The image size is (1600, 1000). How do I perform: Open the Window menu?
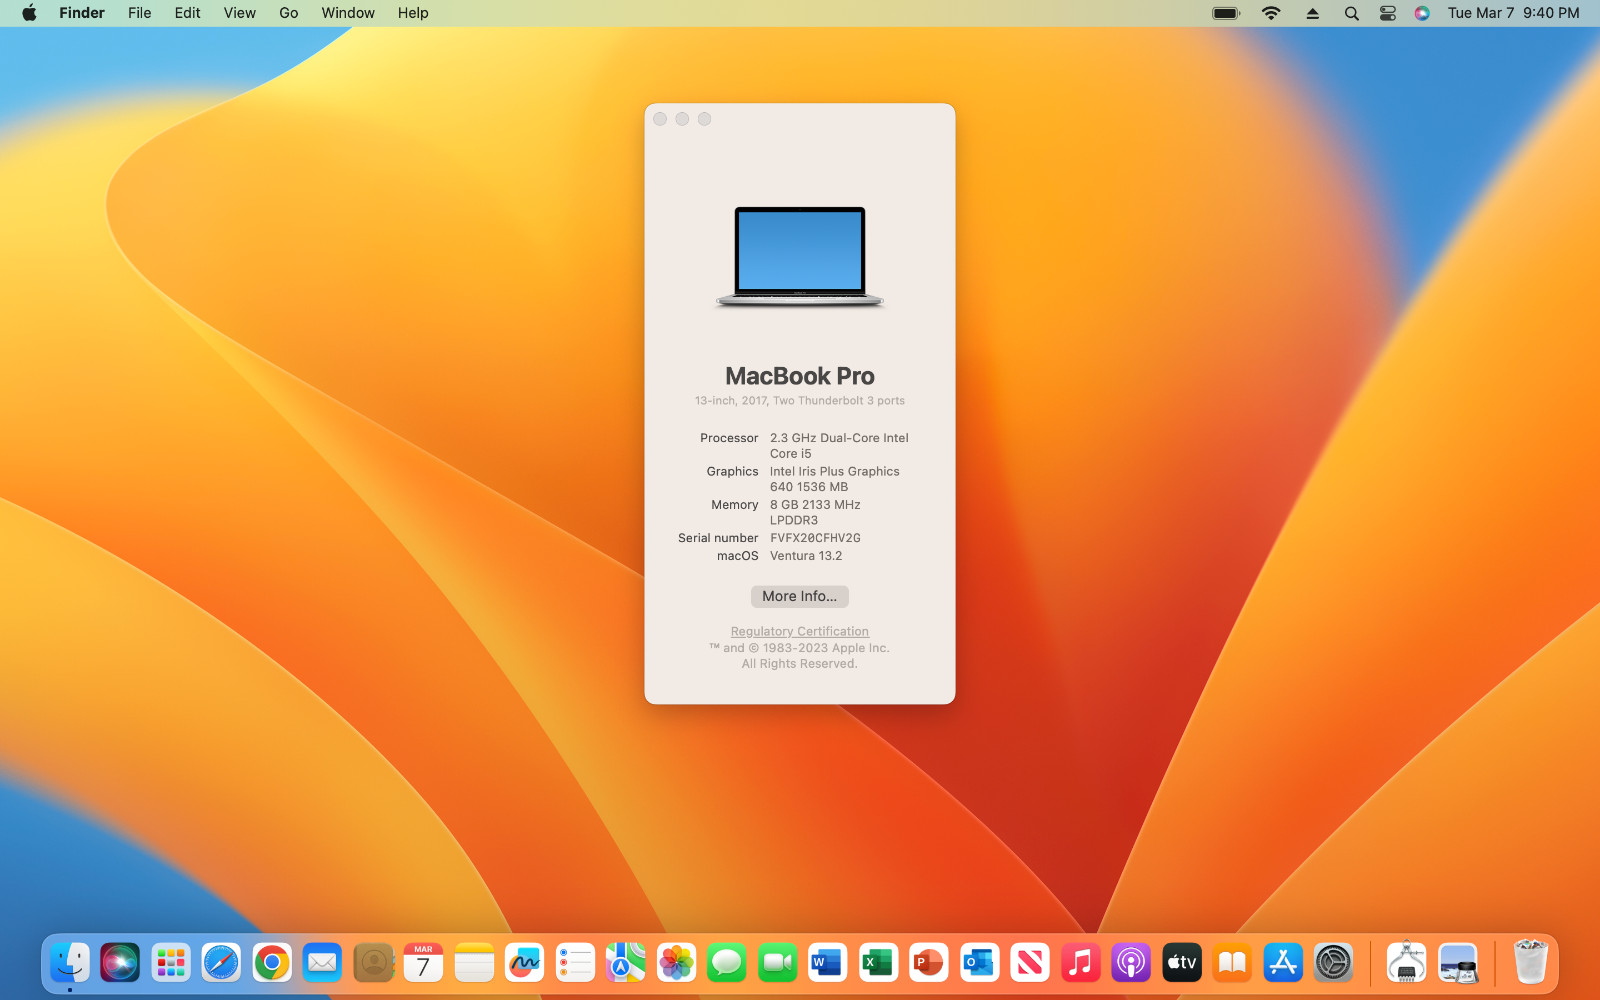(348, 13)
